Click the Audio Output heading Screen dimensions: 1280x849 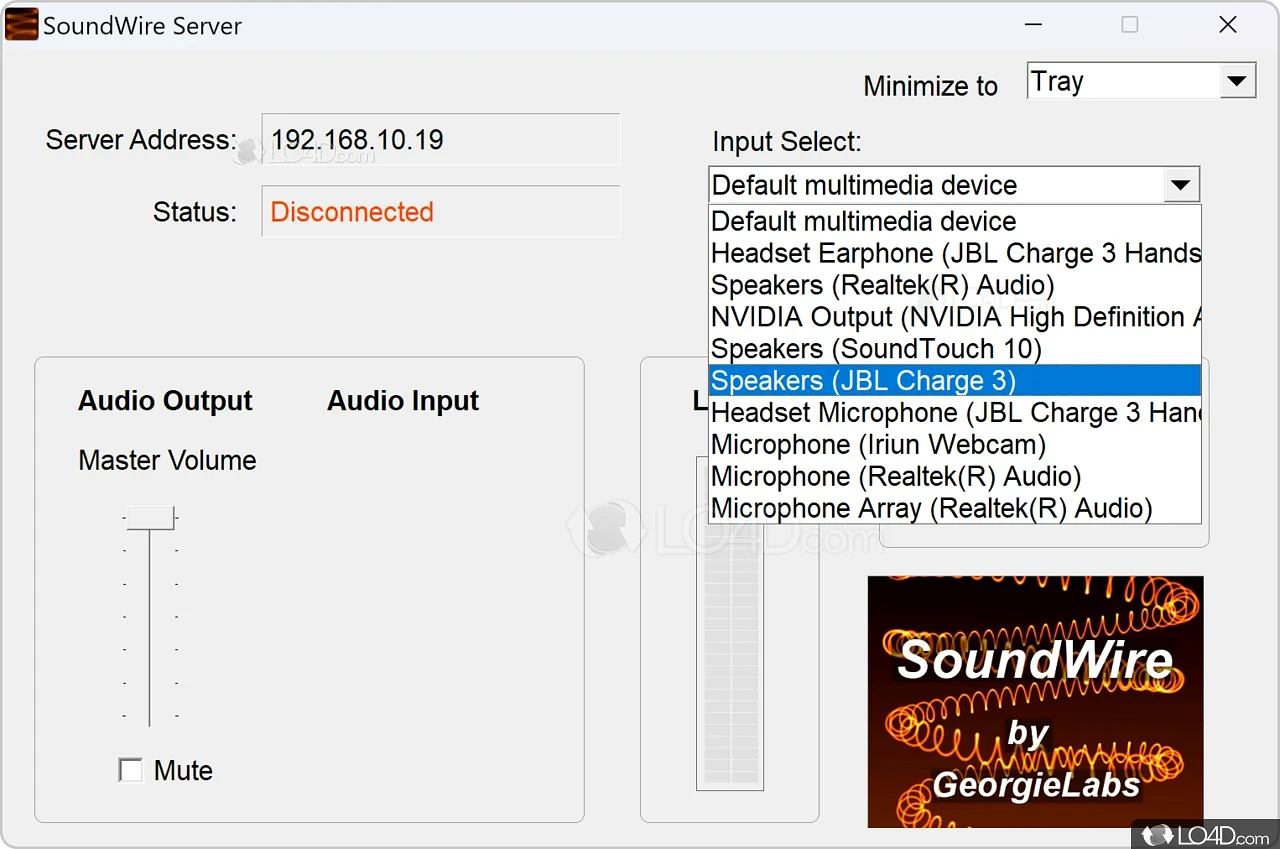pyautogui.click(x=166, y=401)
